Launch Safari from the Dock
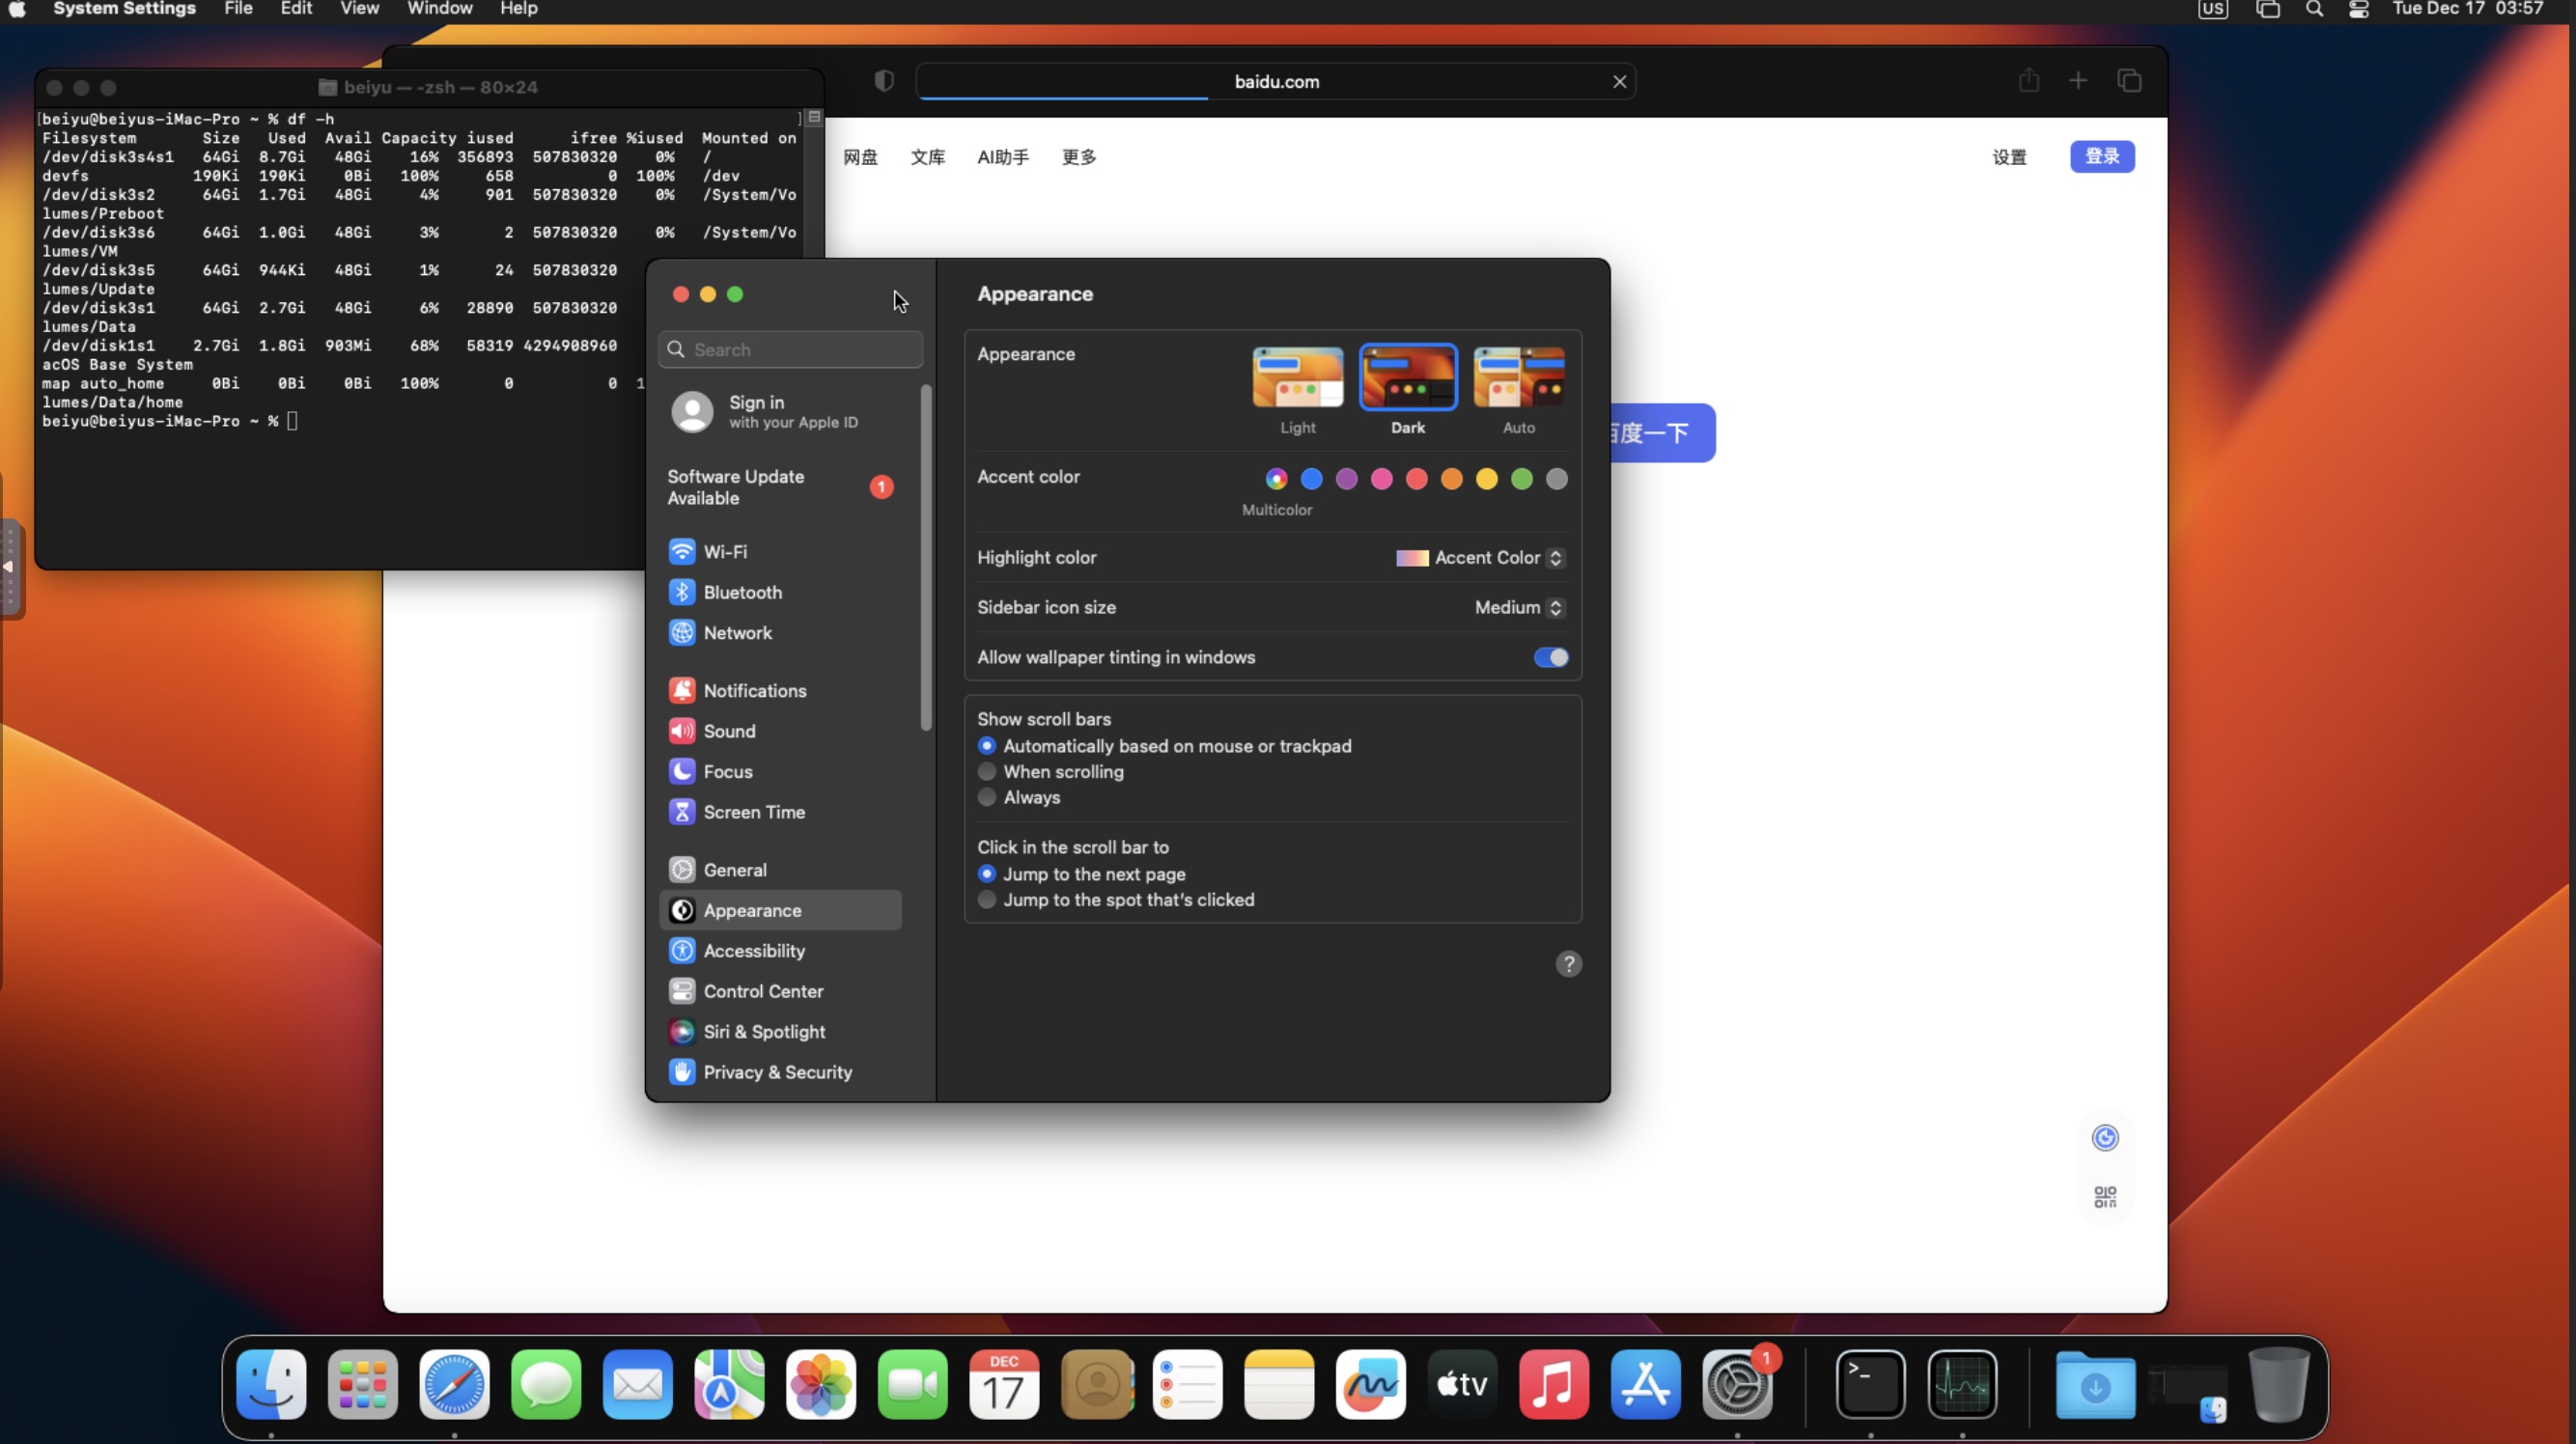The height and width of the screenshot is (1444, 2576). tap(454, 1384)
